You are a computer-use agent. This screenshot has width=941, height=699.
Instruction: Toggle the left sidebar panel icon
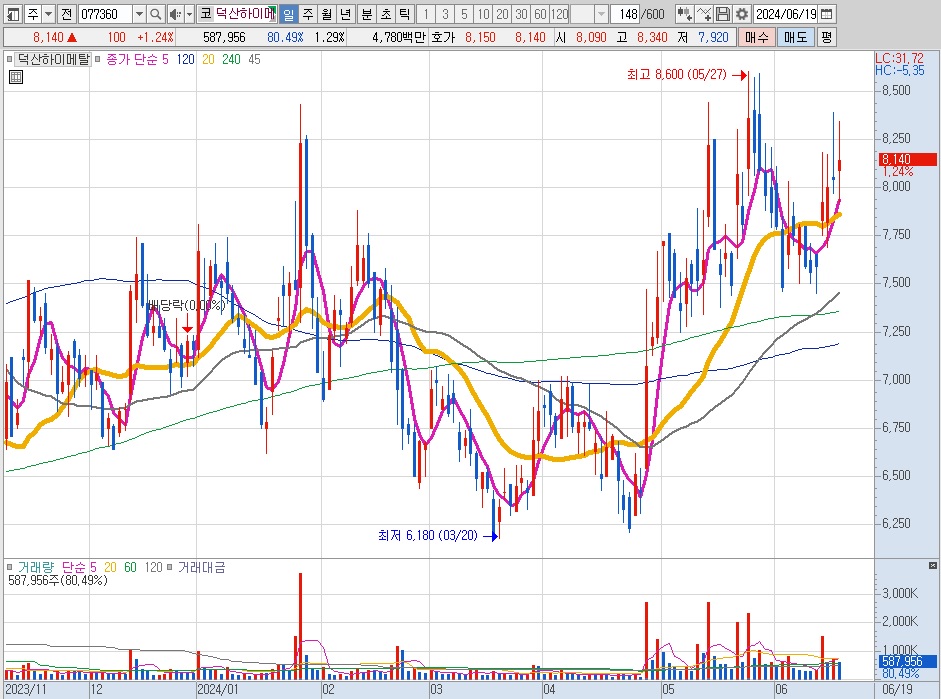[13, 14]
